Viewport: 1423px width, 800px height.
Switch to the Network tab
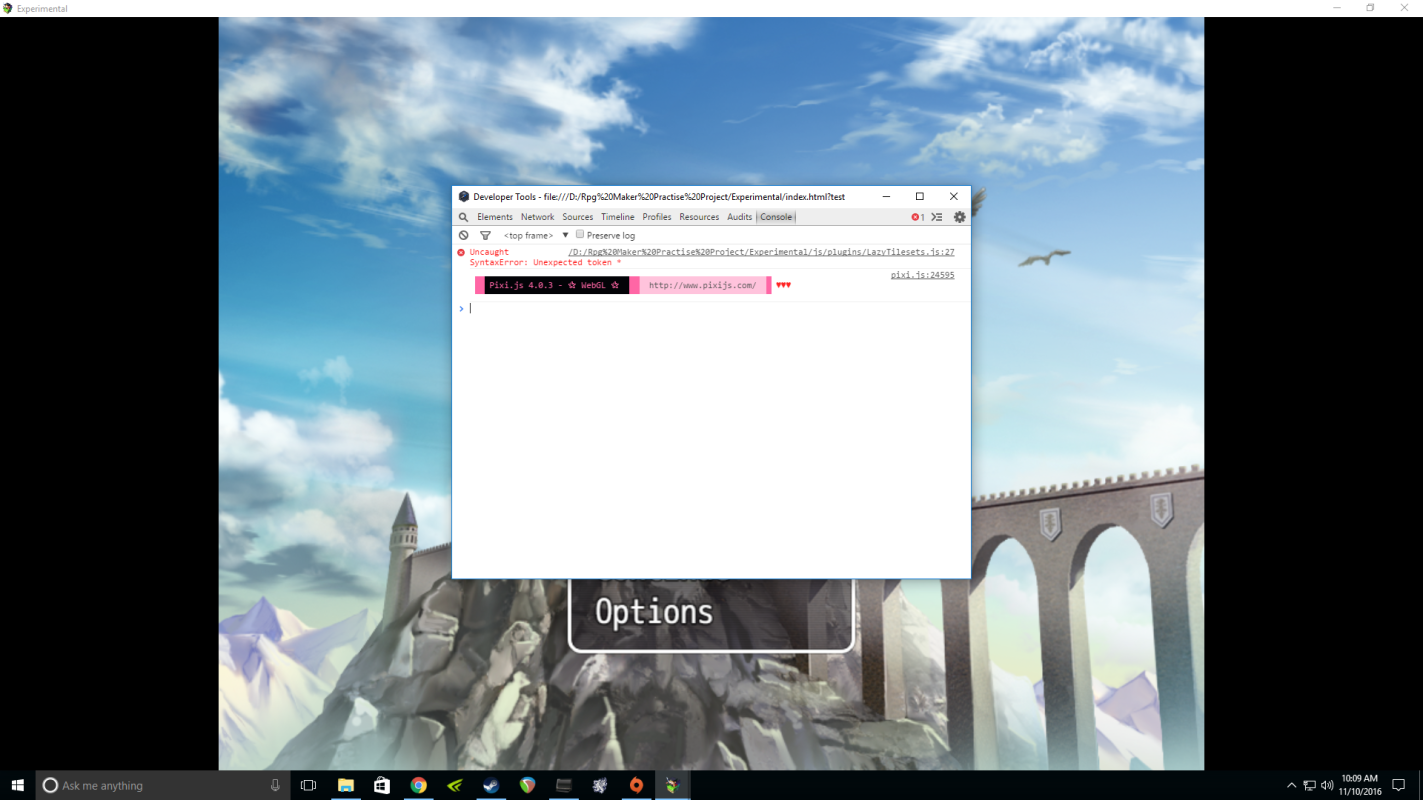point(537,217)
